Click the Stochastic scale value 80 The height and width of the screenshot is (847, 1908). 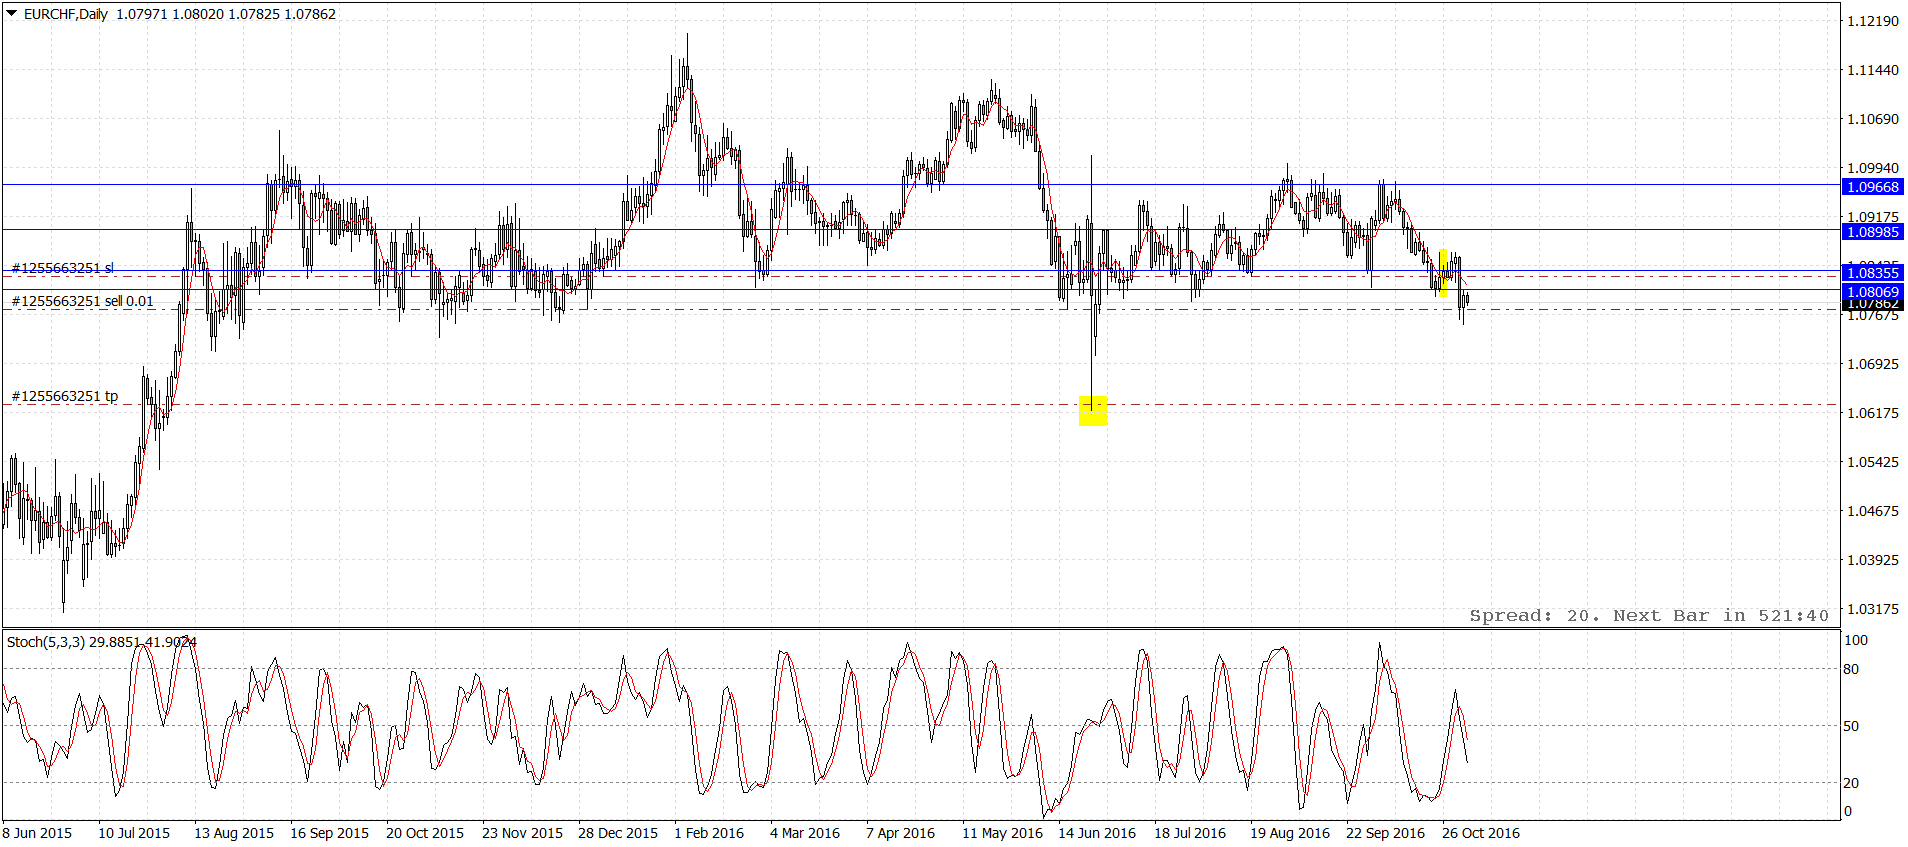click(1852, 669)
